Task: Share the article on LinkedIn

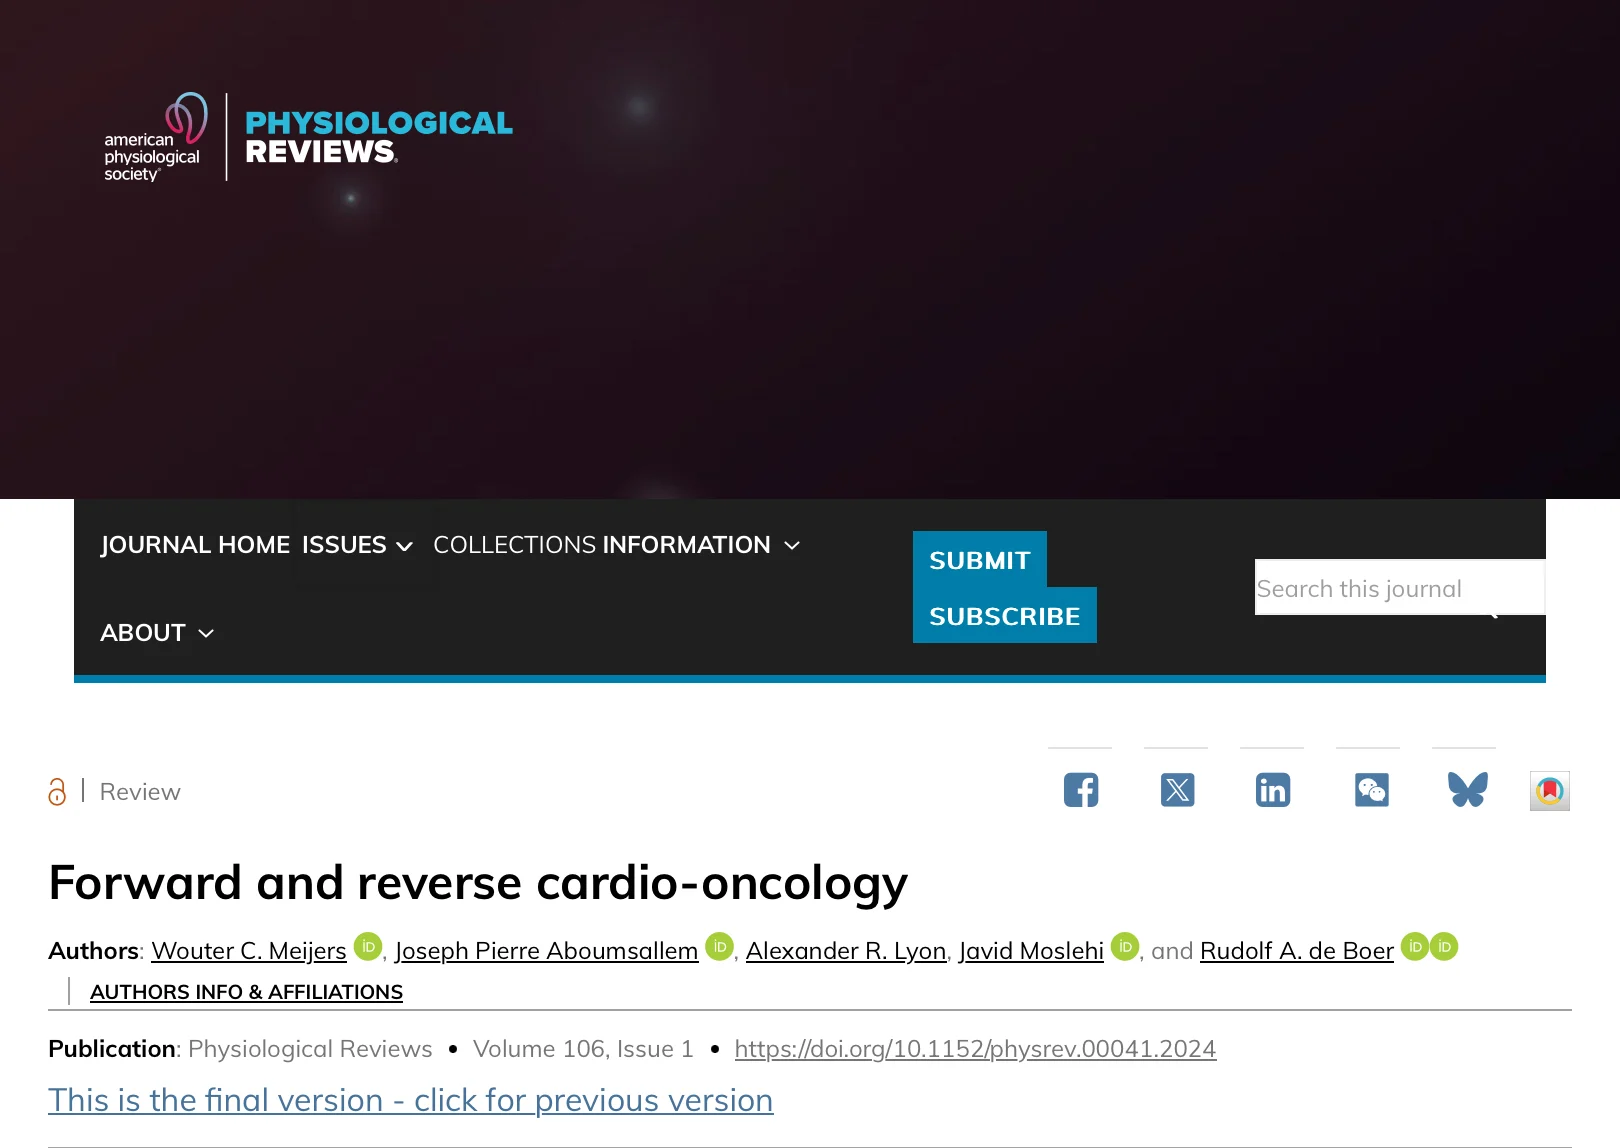Action: [x=1272, y=790]
